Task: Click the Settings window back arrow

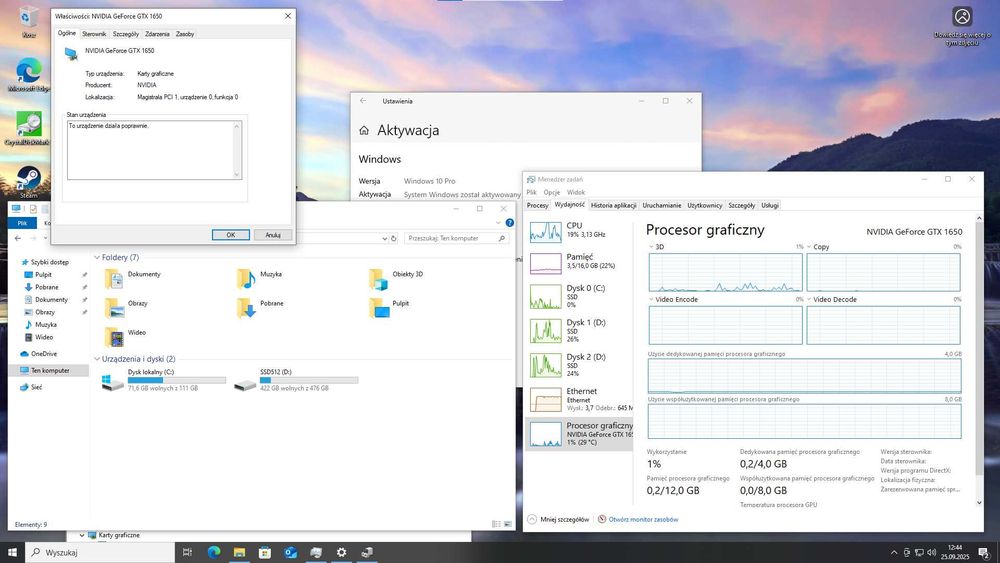Action: pyautogui.click(x=363, y=101)
